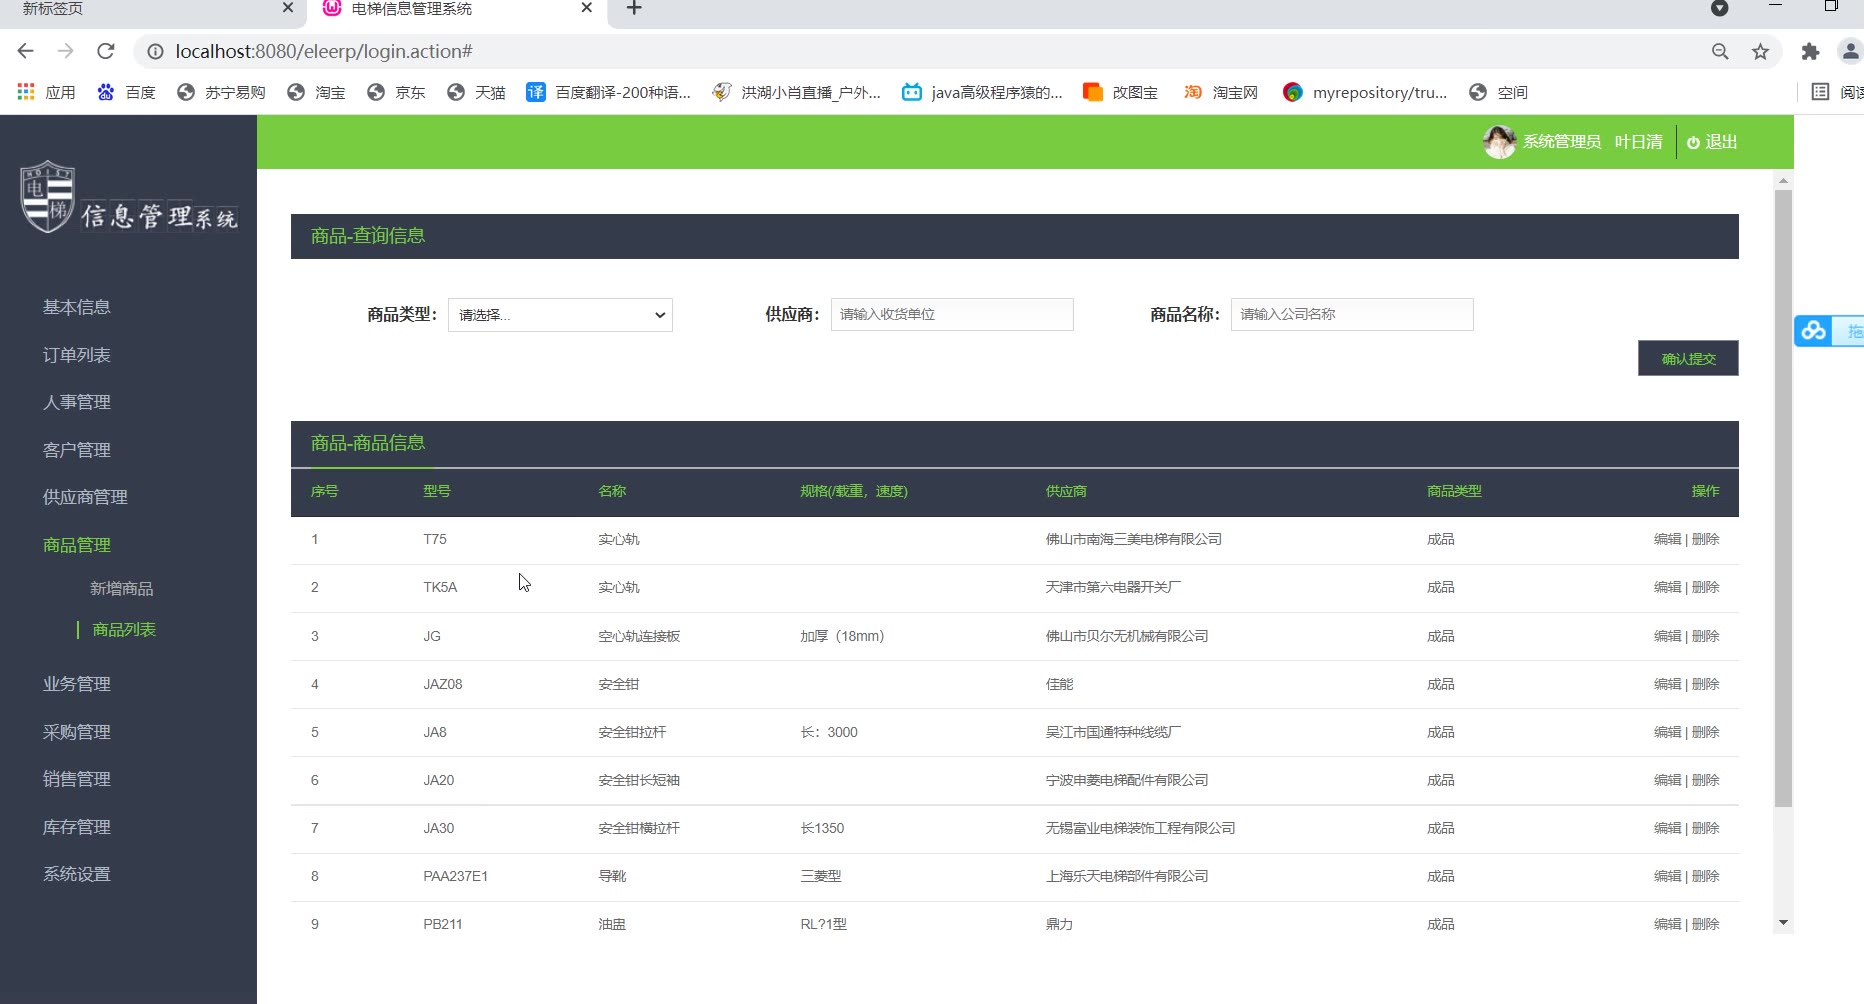Screen dimensions: 1864x1004
Task: Focus the 供应商 input field
Action: [952, 314]
